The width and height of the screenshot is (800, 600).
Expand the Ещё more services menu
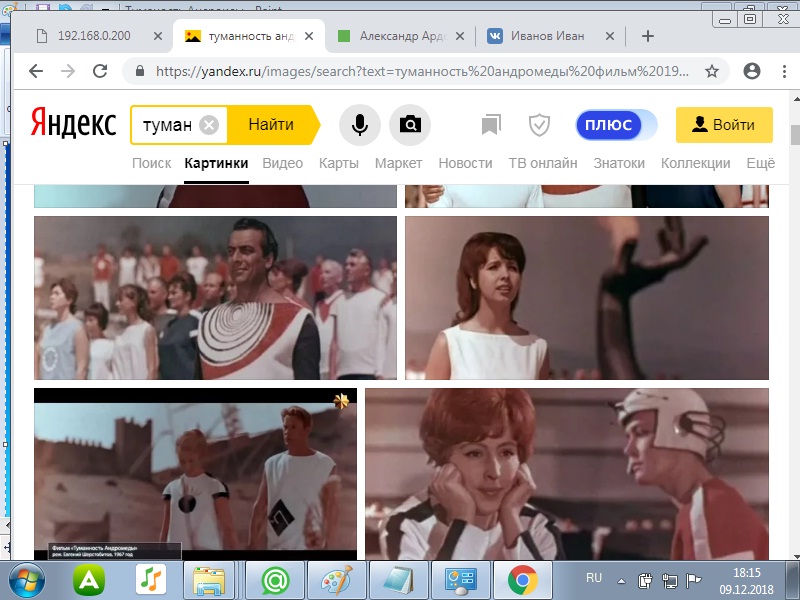point(761,163)
